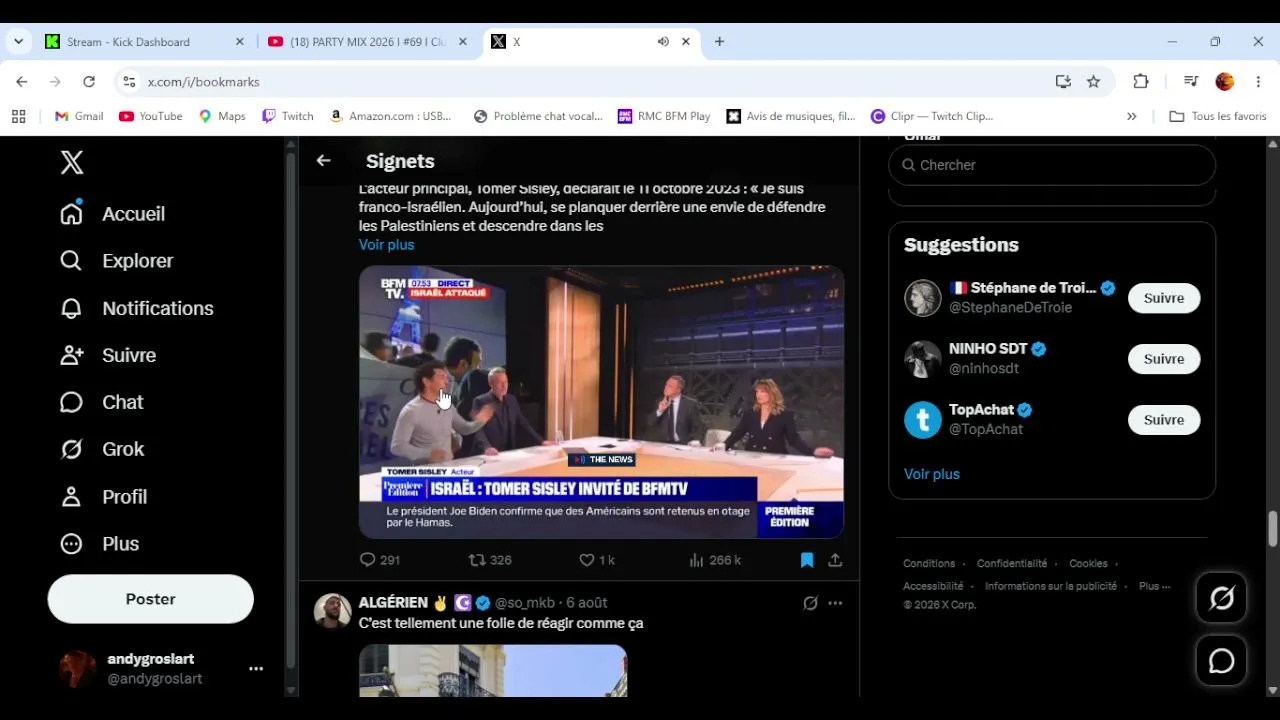Expand the post with Voir plus
The image size is (1280, 720).
click(386, 245)
